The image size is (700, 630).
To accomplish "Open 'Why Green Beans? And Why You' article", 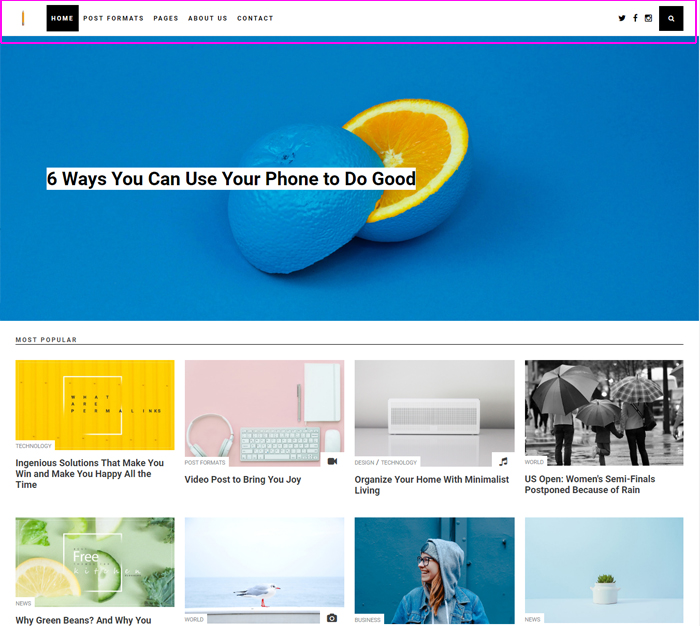I will [83, 620].
